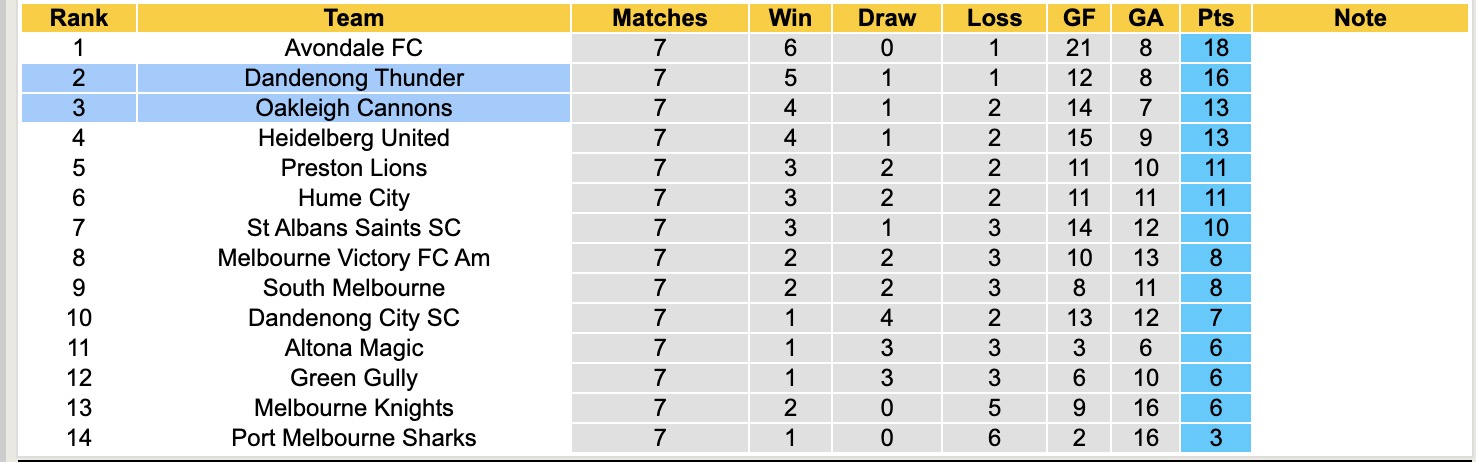Open the Preston Lions team entry
This screenshot has height=462, width=1476.
pyautogui.click(x=353, y=168)
